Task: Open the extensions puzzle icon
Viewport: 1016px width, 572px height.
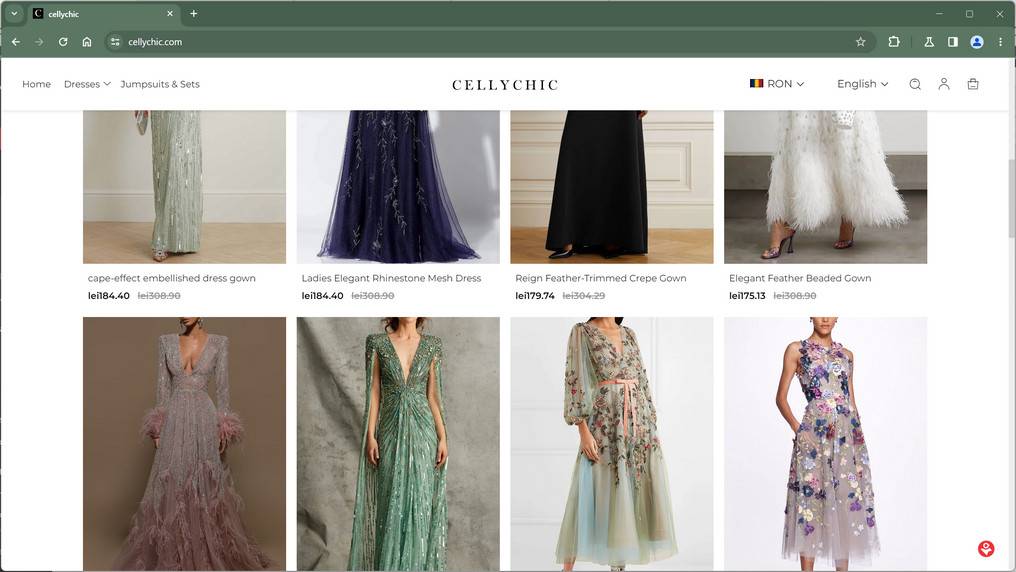Action: pyautogui.click(x=894, y=41)
